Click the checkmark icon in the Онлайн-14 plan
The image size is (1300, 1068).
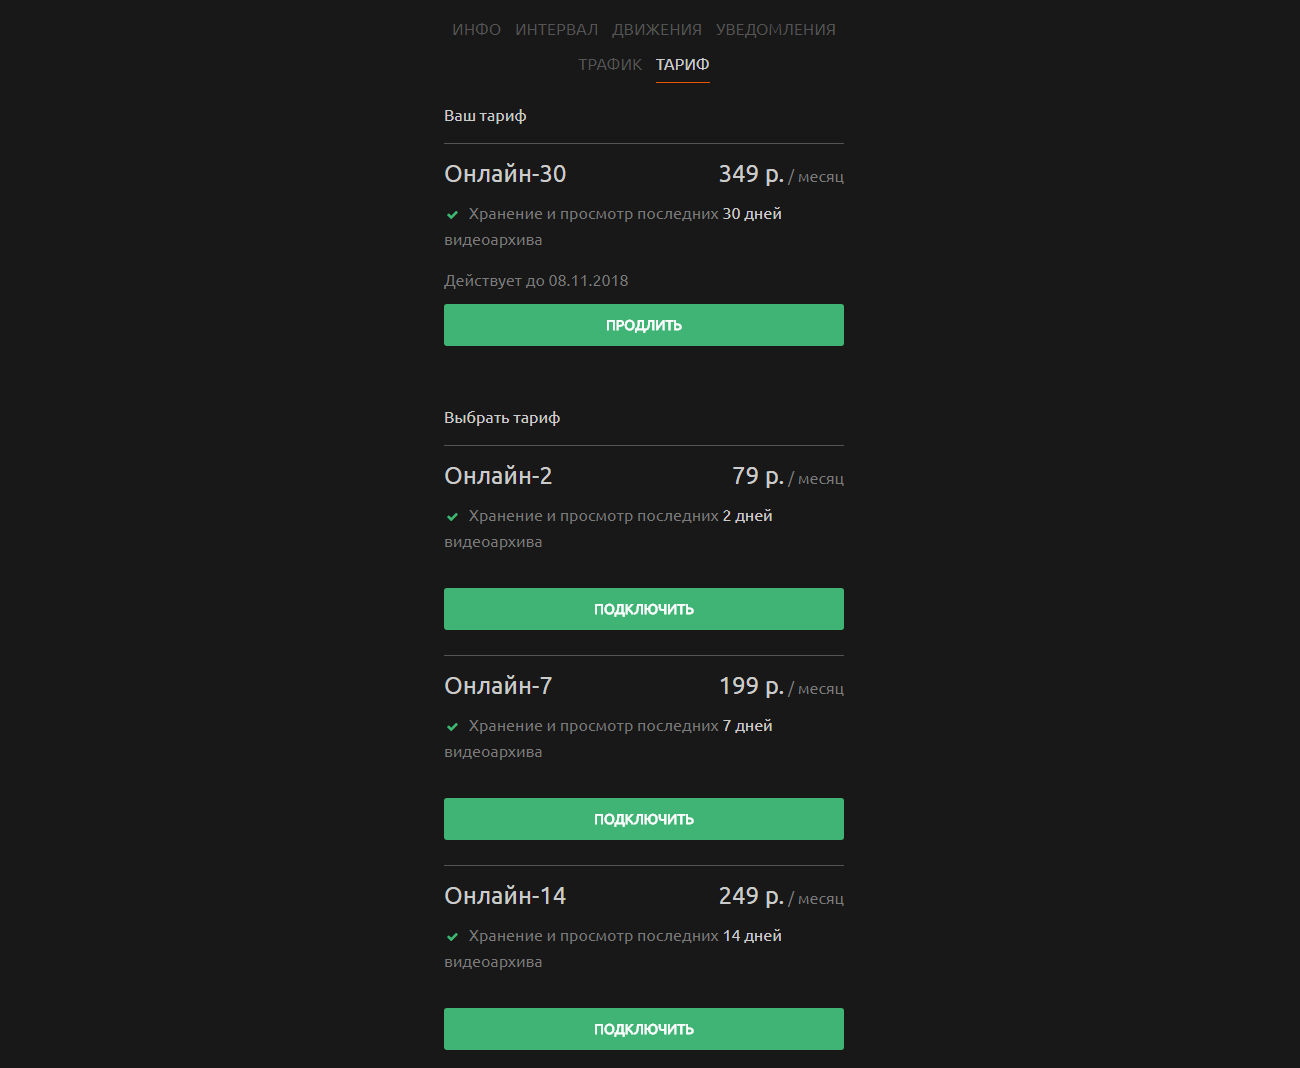tap(453, 935)
